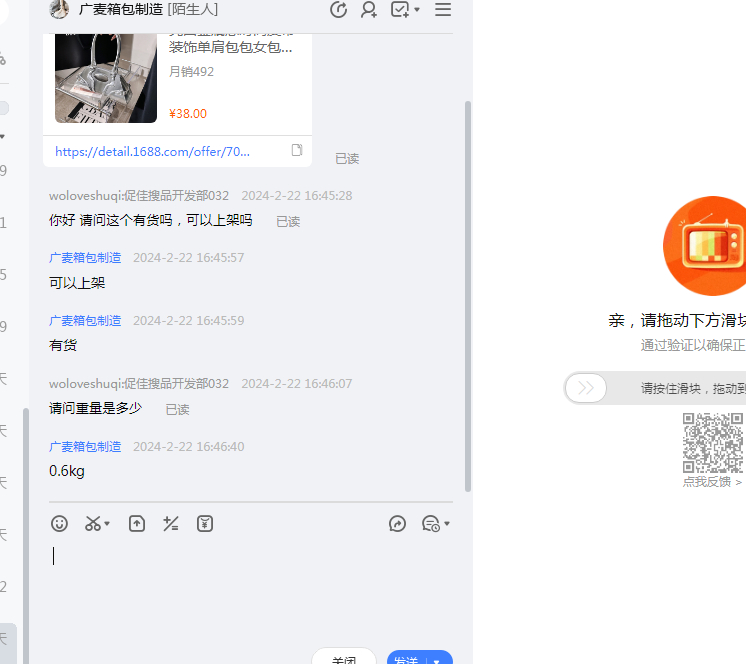Click the copy icon beside product link

(297, 151)
